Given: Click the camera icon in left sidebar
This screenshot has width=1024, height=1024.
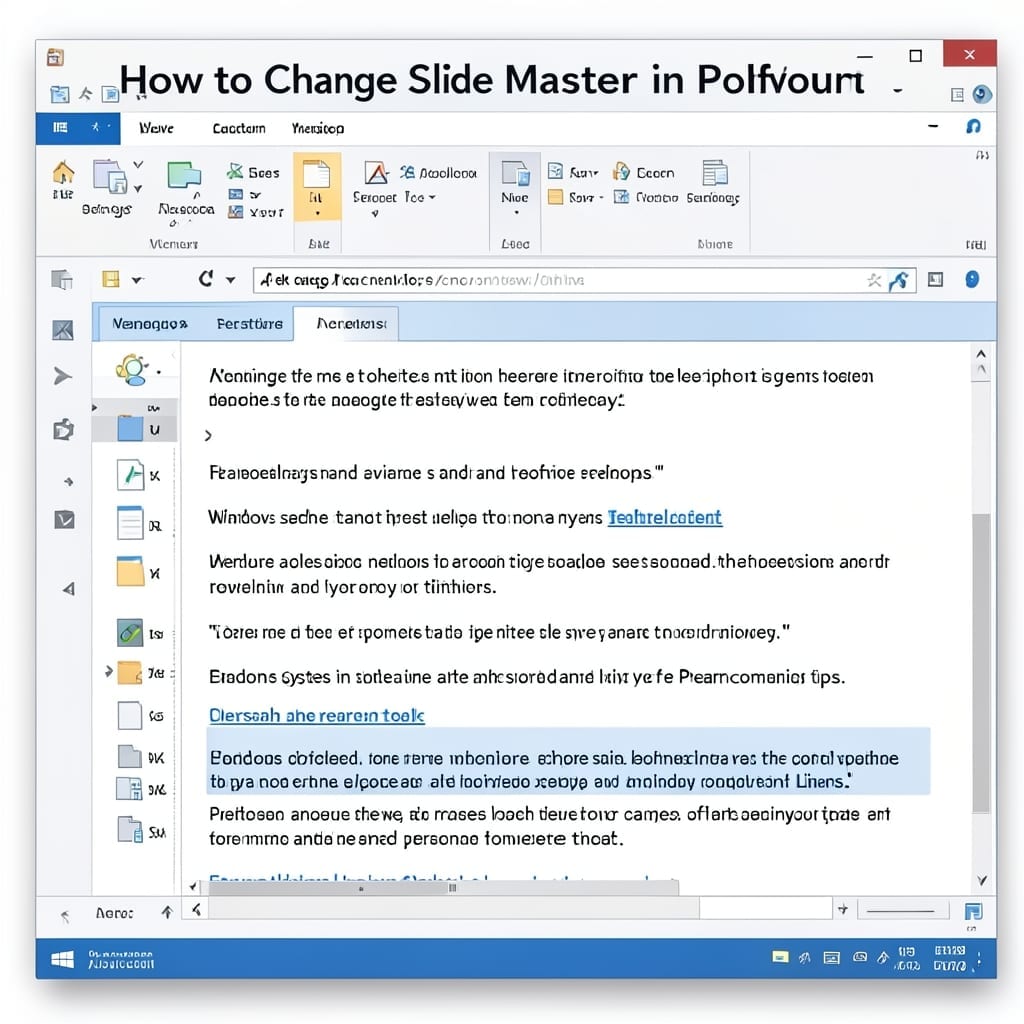Looking at the screenshot, I should tap(63, 429).
